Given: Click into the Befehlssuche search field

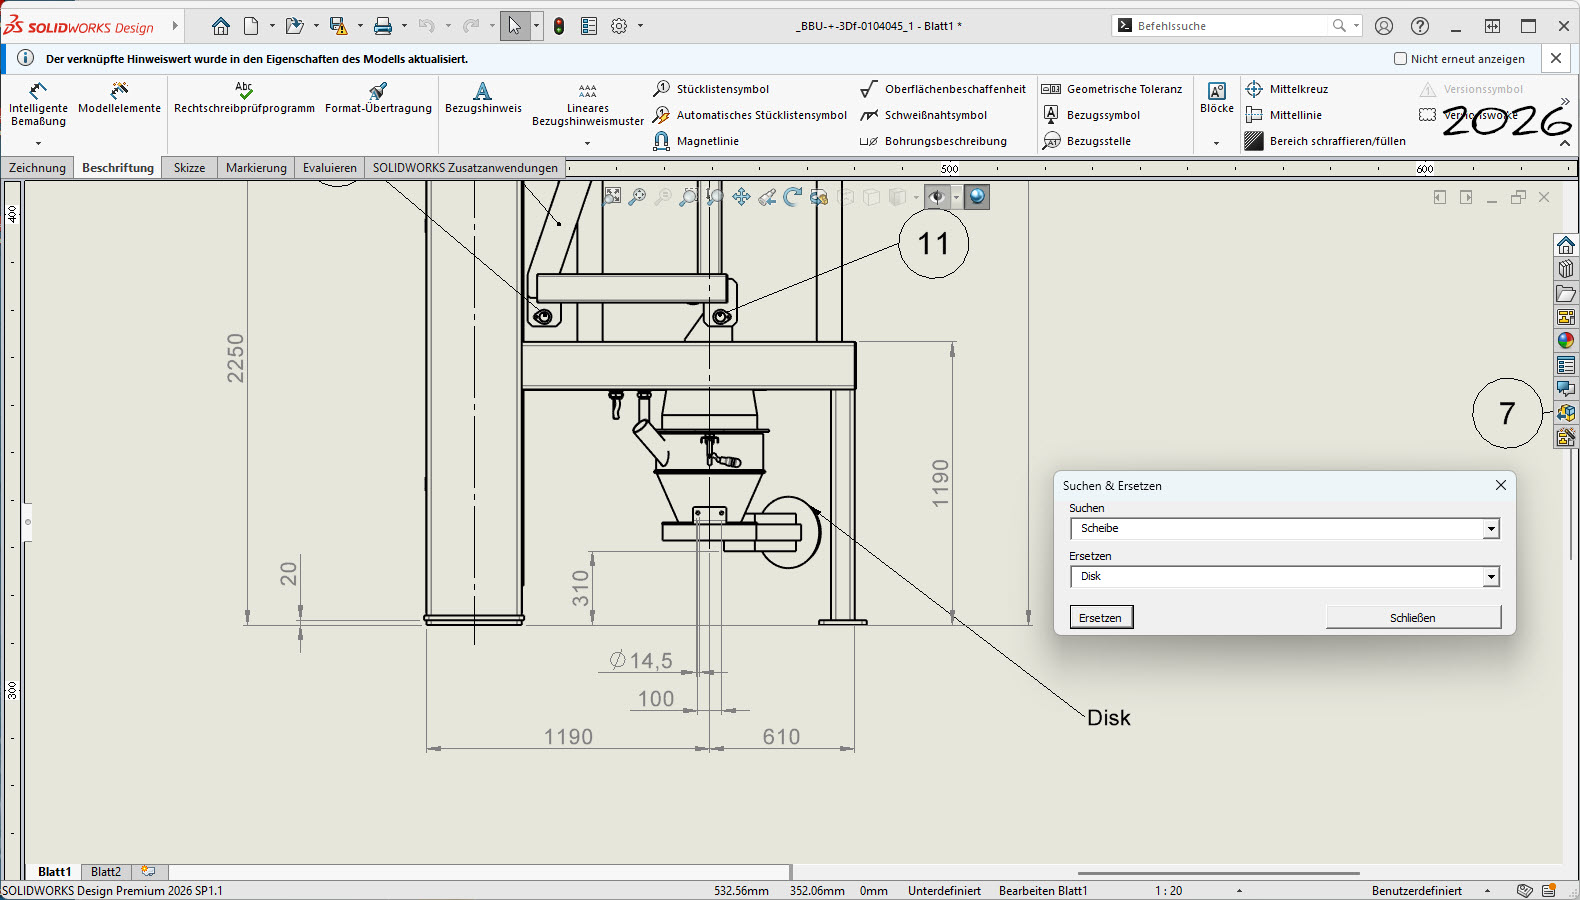Looking at the screenshot, I should pos(1230,26).
